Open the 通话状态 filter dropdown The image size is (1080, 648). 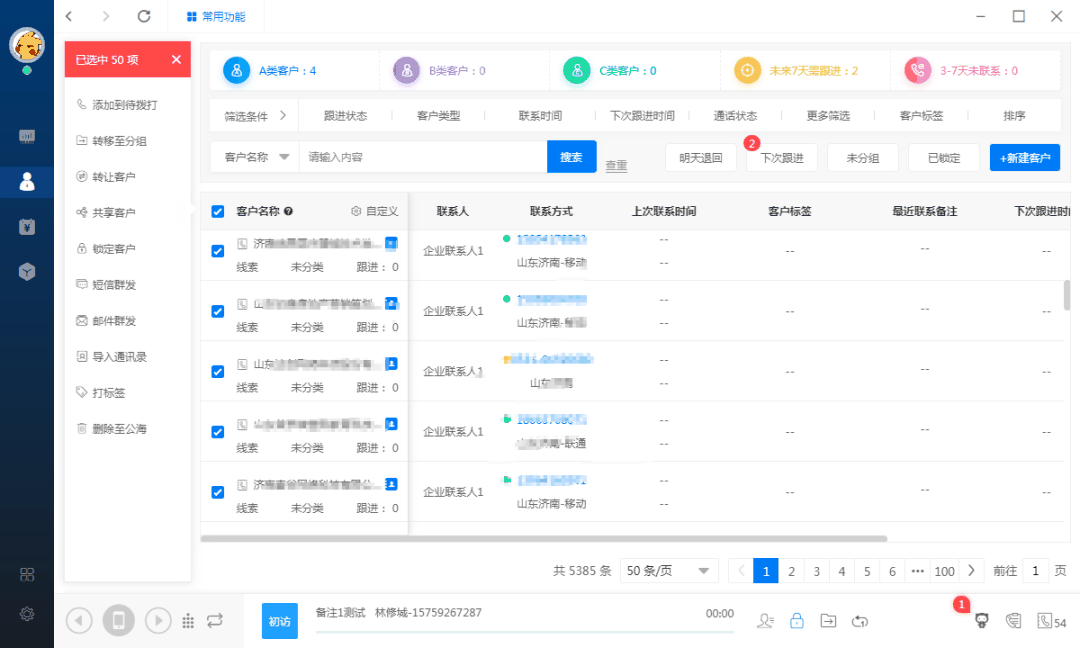pyautogui.click(x=735, y=116)
